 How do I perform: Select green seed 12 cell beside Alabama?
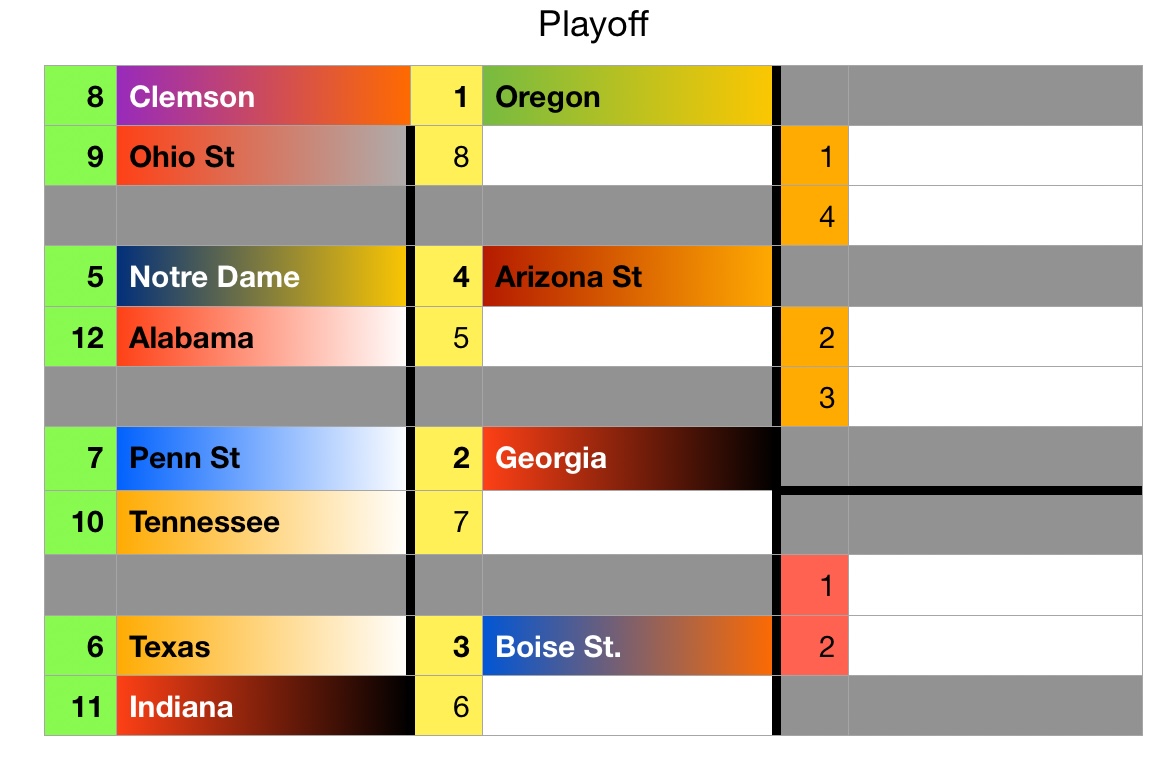81,337
